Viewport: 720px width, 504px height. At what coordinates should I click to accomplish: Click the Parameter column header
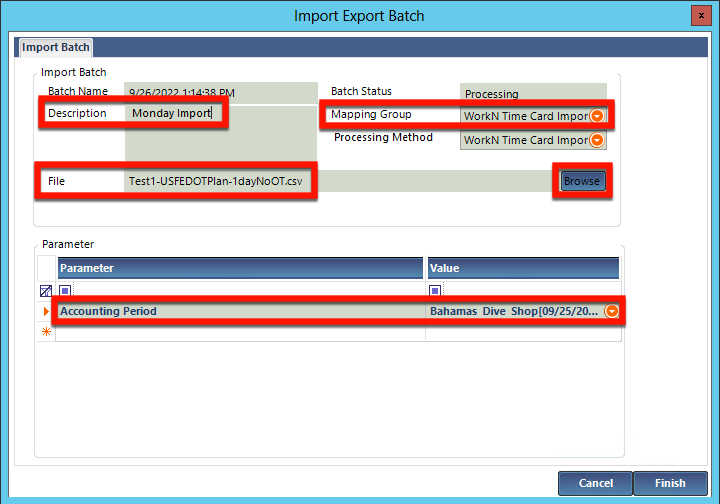pyautogui.click(x=240, y=268)
